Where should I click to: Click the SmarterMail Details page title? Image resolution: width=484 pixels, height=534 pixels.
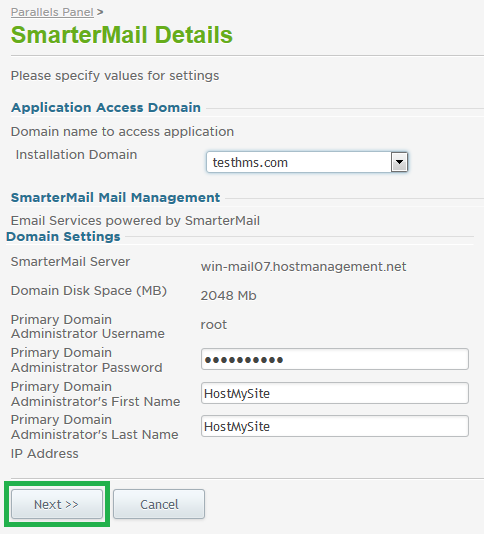pos(122,35)
